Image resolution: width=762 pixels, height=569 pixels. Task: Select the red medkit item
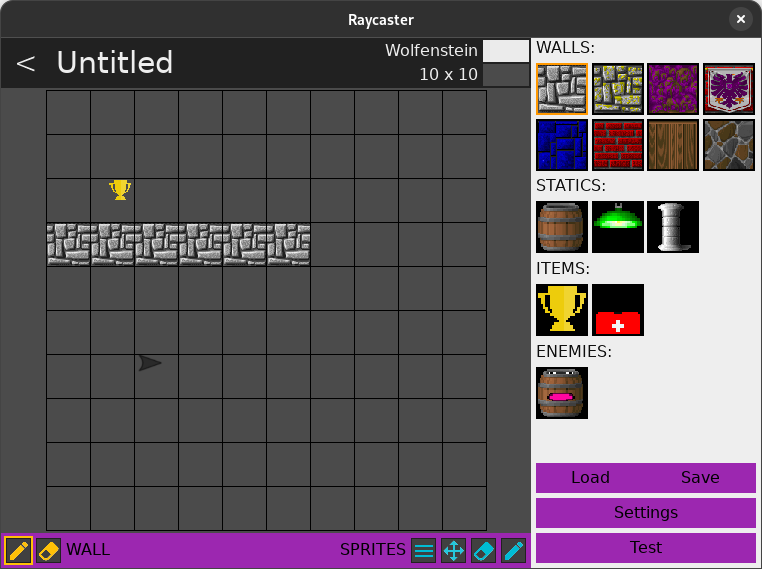coord(617,310)
